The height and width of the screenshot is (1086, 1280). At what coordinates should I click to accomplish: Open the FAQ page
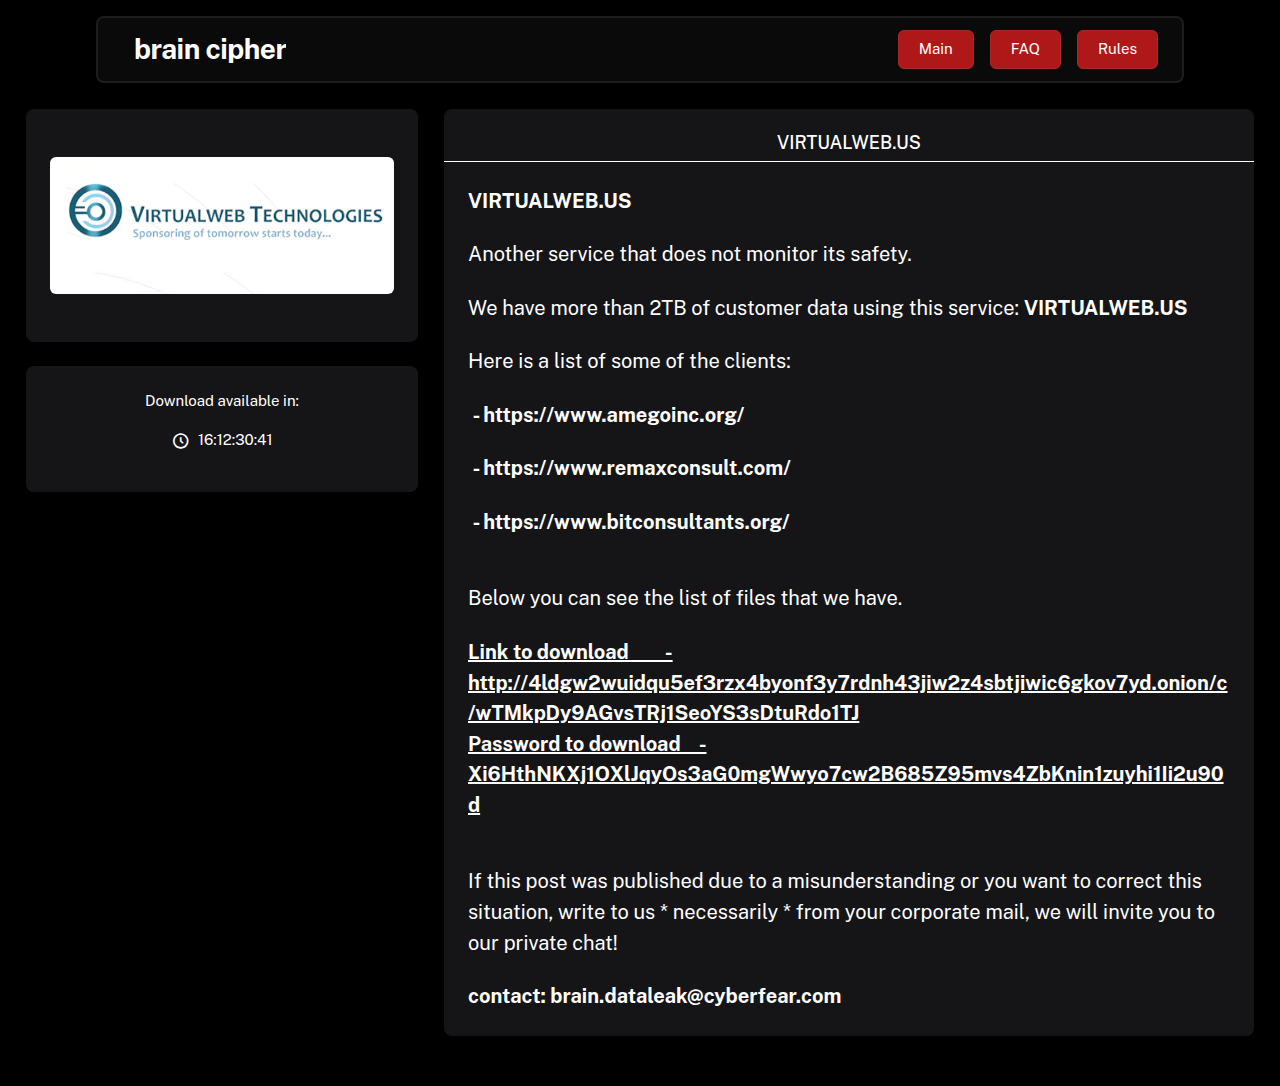[1024, 48]
